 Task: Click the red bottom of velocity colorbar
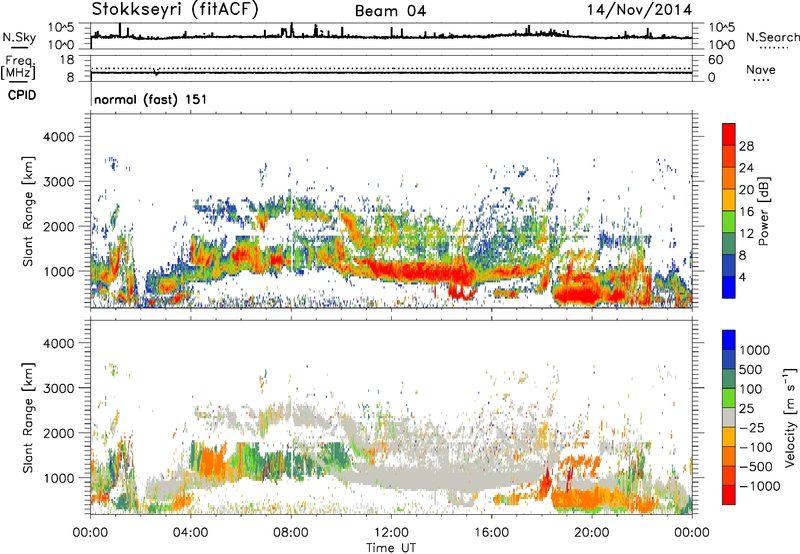click(729, 495)
